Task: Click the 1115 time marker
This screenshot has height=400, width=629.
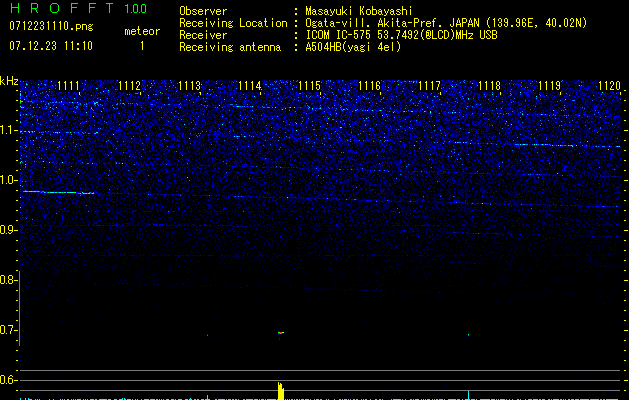Action: (310, 86)
